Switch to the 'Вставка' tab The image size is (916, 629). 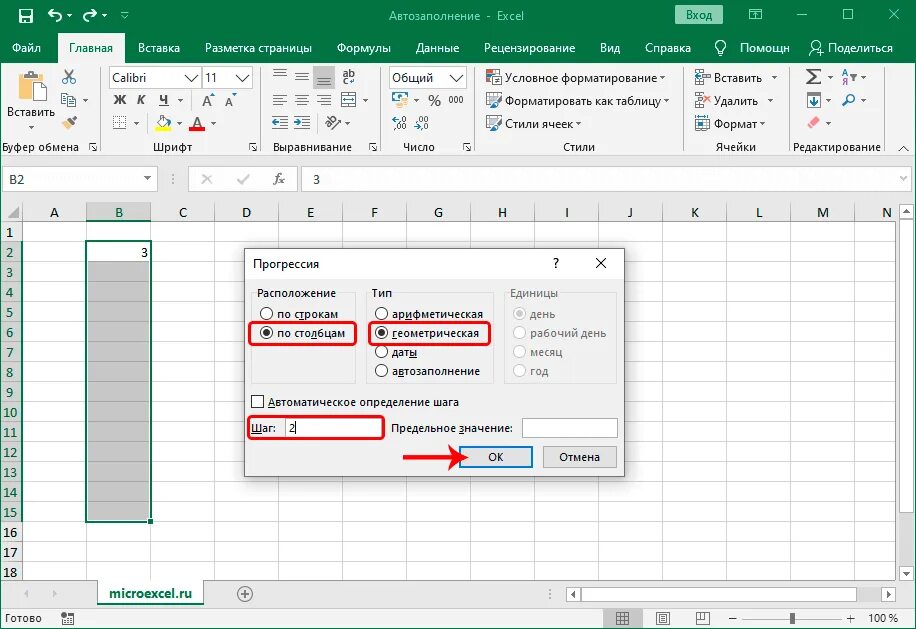point(159,48)
